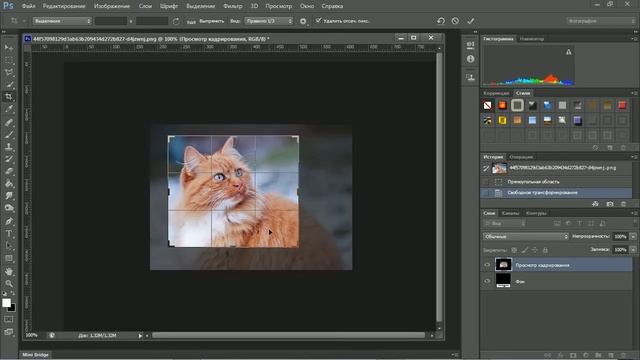Expand the status bar info arrow
Image resolution: width=640 pixels, height=360 pixels.
[140, 336]
